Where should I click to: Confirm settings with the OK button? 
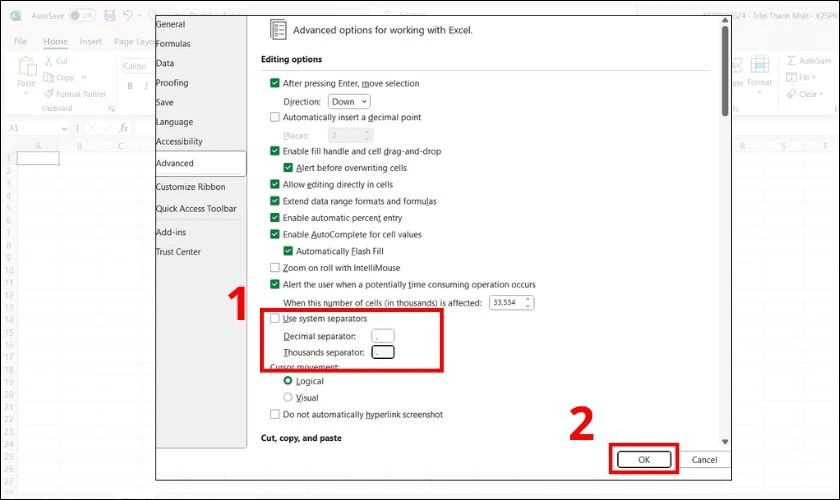[x=644, y=459]
